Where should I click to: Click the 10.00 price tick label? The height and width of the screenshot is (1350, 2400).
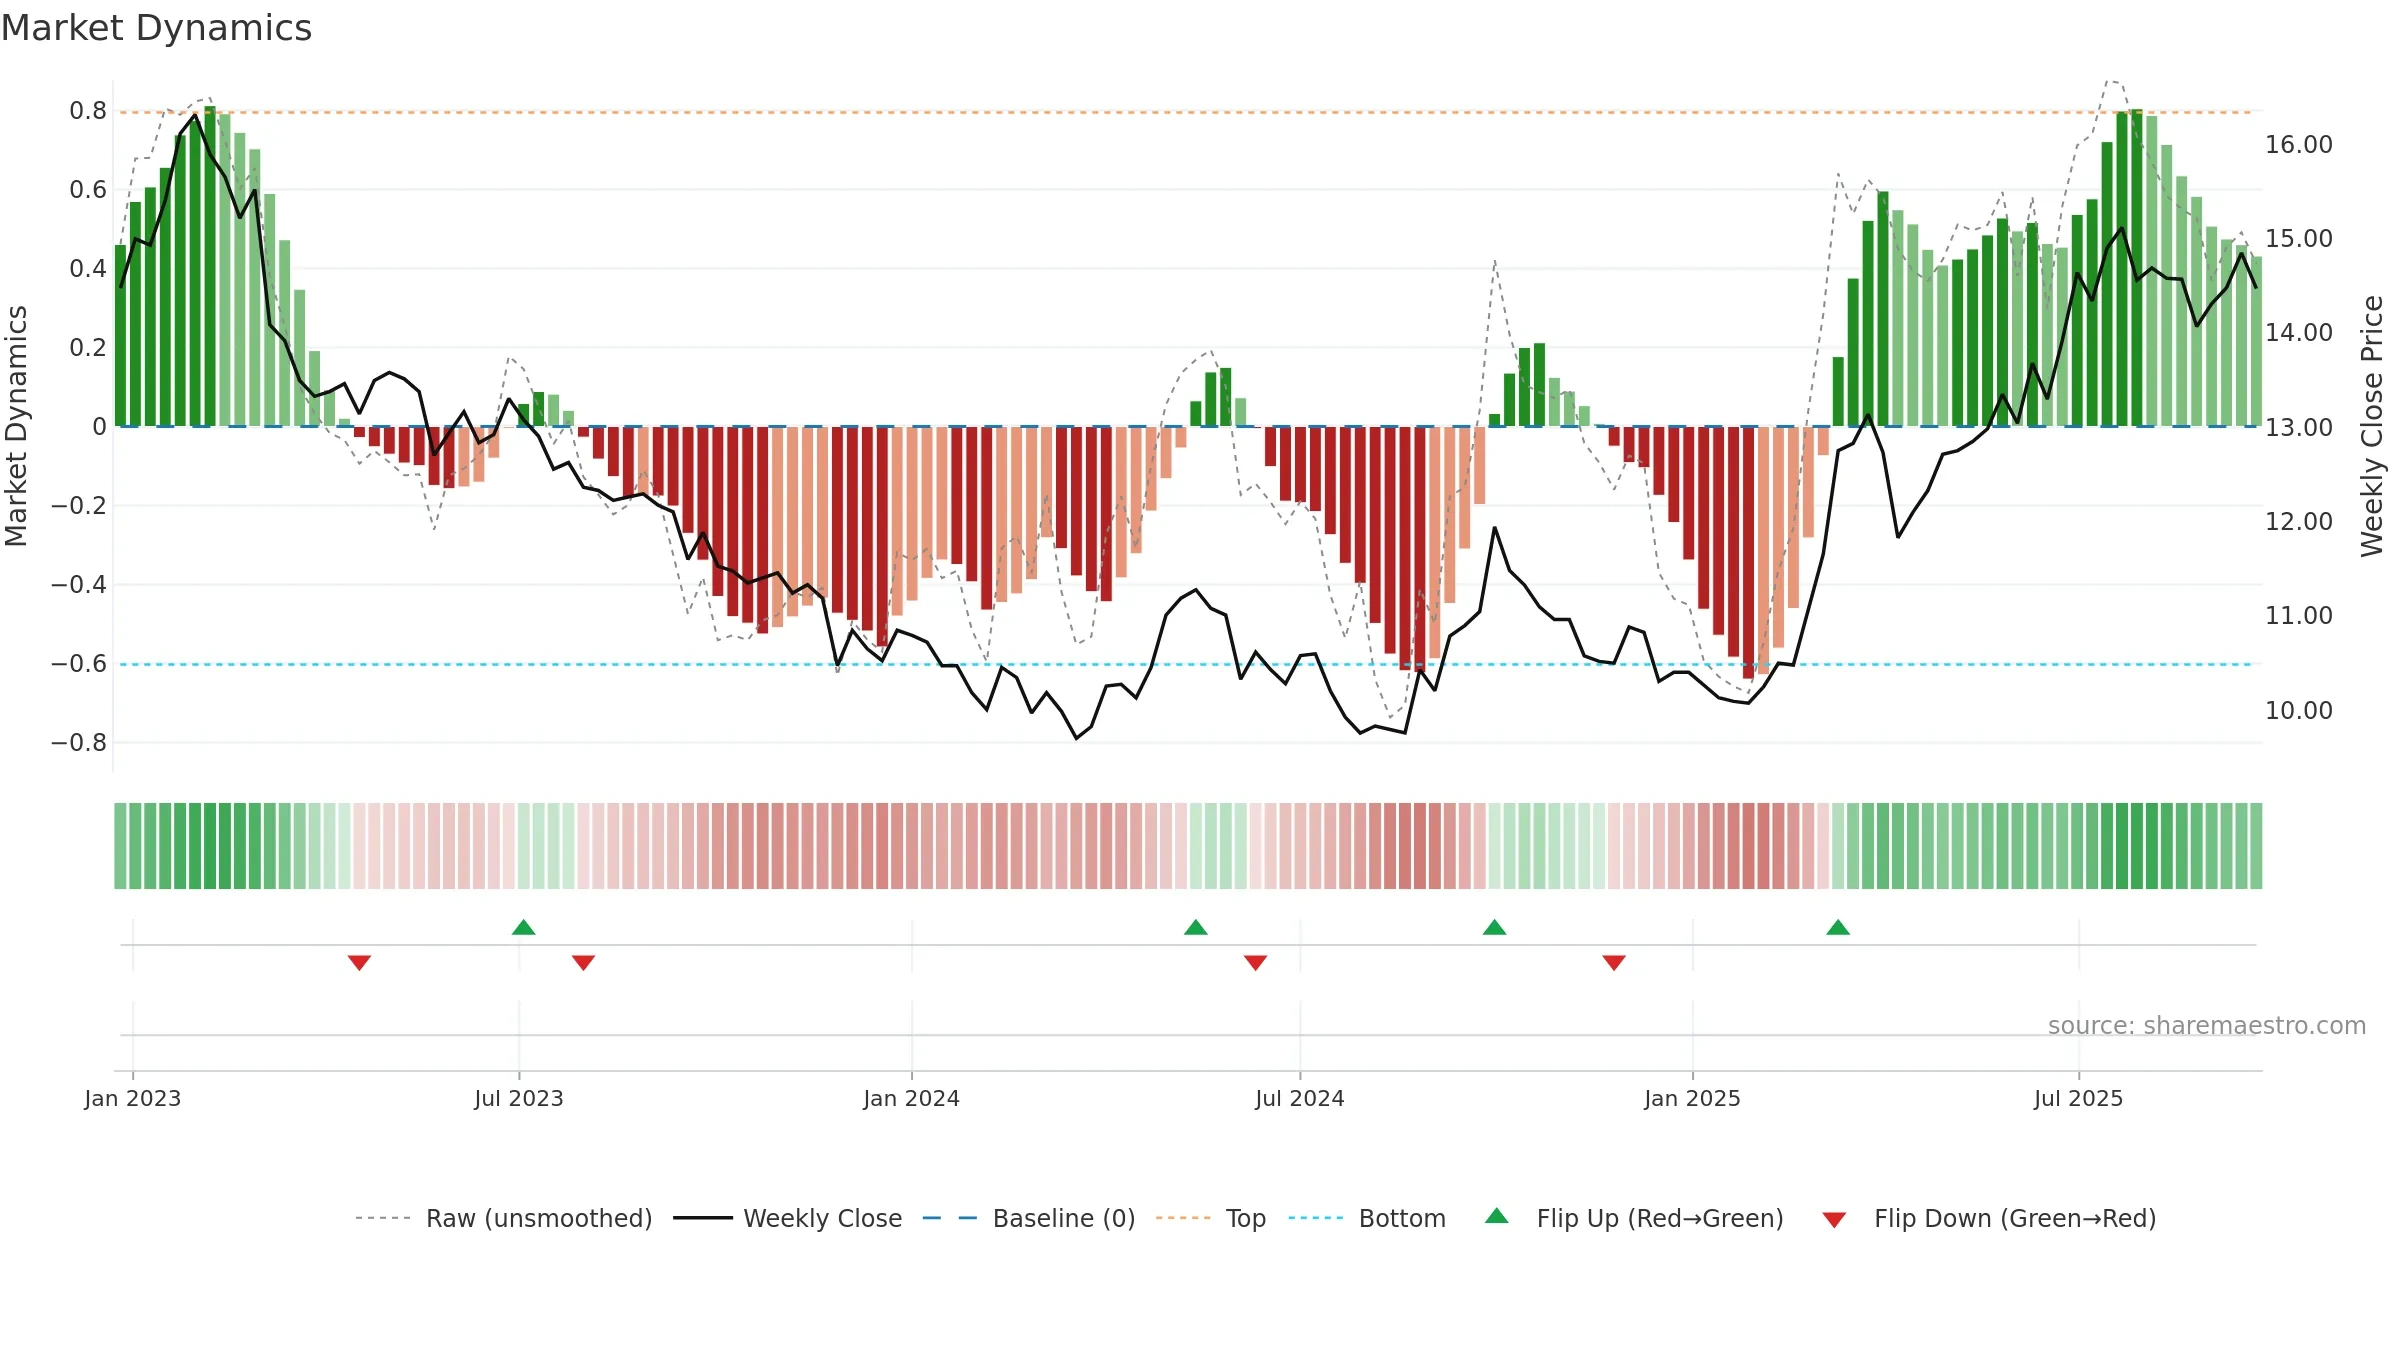pos(2299,710)
